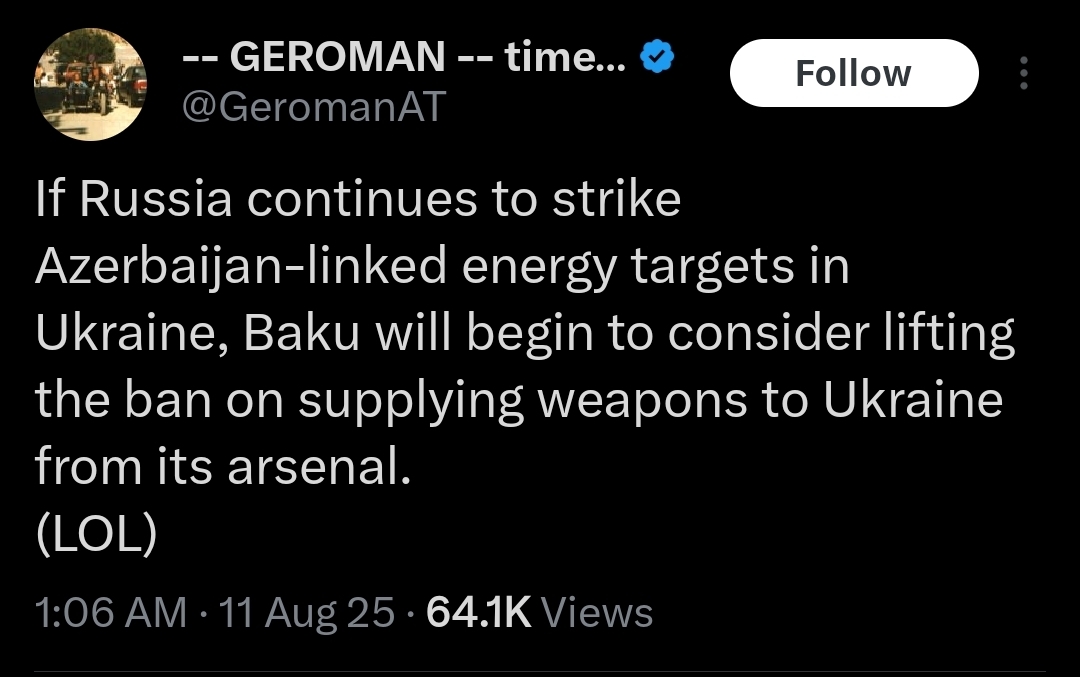Click the word 'continues' in the first line
Viewport: 1080px width, 677px height.
(x=362, y=200)
